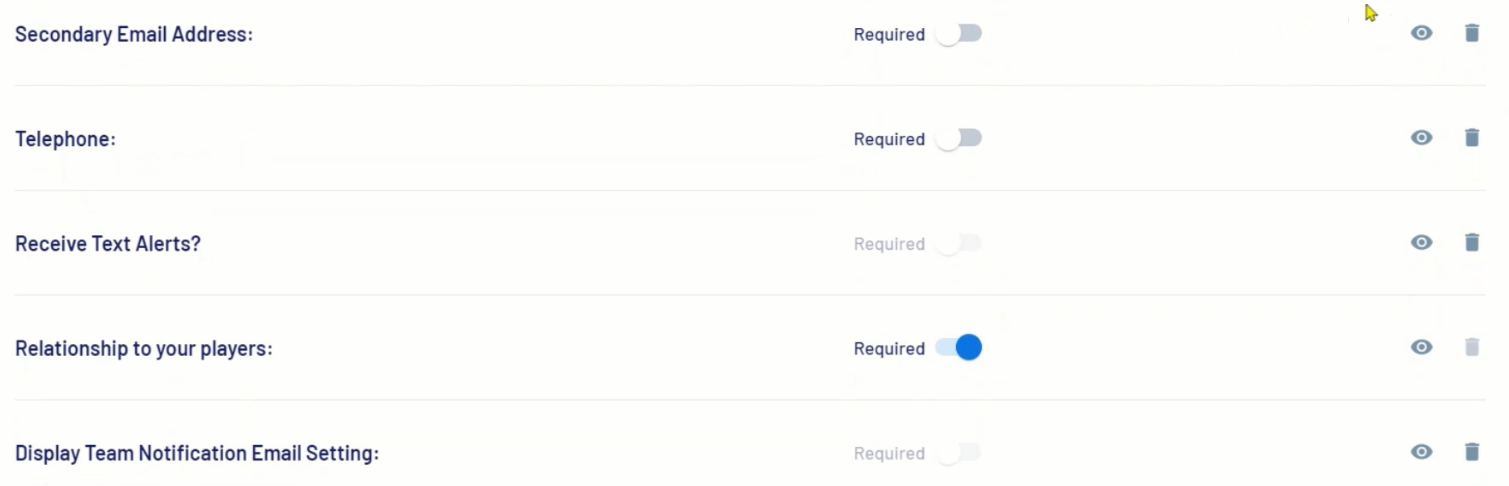This screenshot has width=1509, height=486.
Task: Enable Required for Secondary Email Address
Action: tap(959, 34)
